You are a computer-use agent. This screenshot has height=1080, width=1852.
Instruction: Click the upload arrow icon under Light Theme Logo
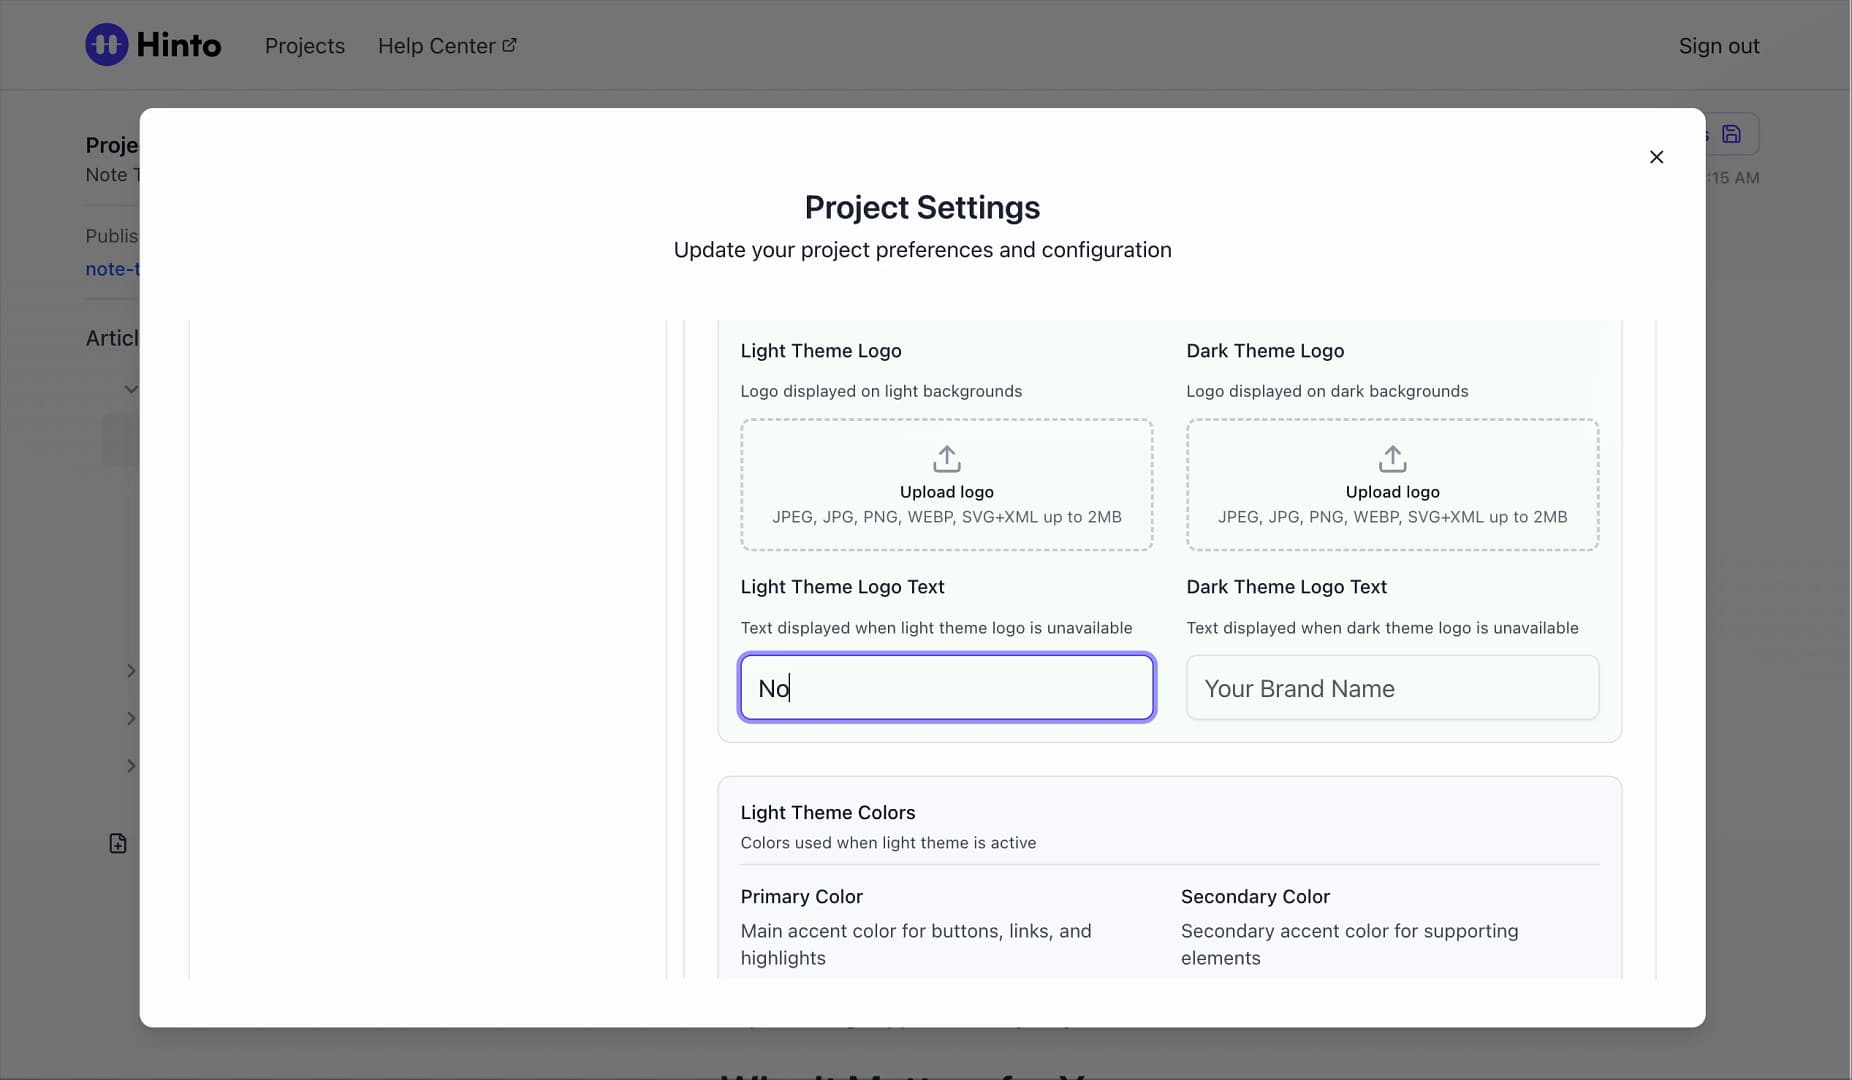click(x=947, y=459)
